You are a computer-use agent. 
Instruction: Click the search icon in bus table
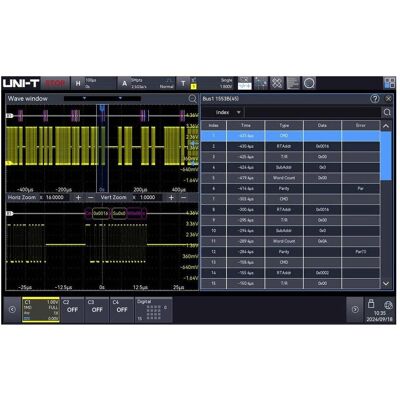(x=387, y=112)
